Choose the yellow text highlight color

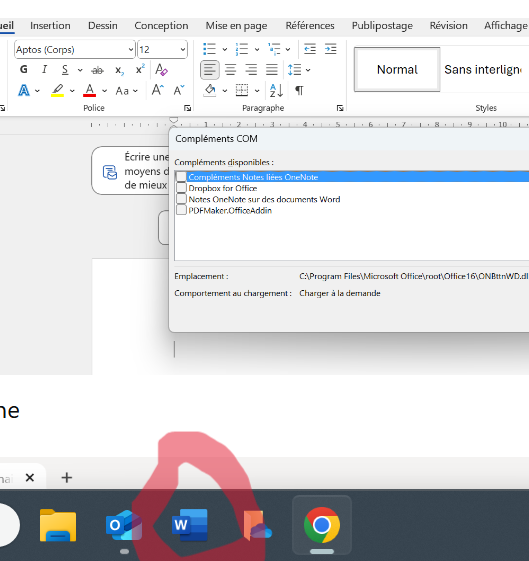click(57, 90)
